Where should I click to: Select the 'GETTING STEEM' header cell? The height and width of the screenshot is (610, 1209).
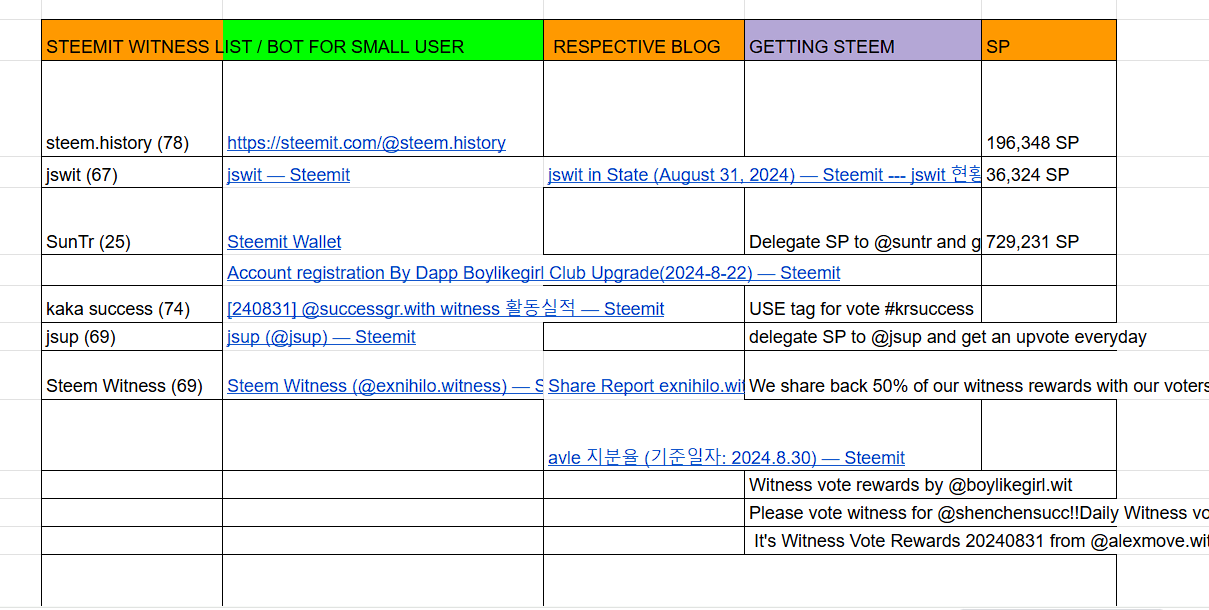[x=863, y=40]
